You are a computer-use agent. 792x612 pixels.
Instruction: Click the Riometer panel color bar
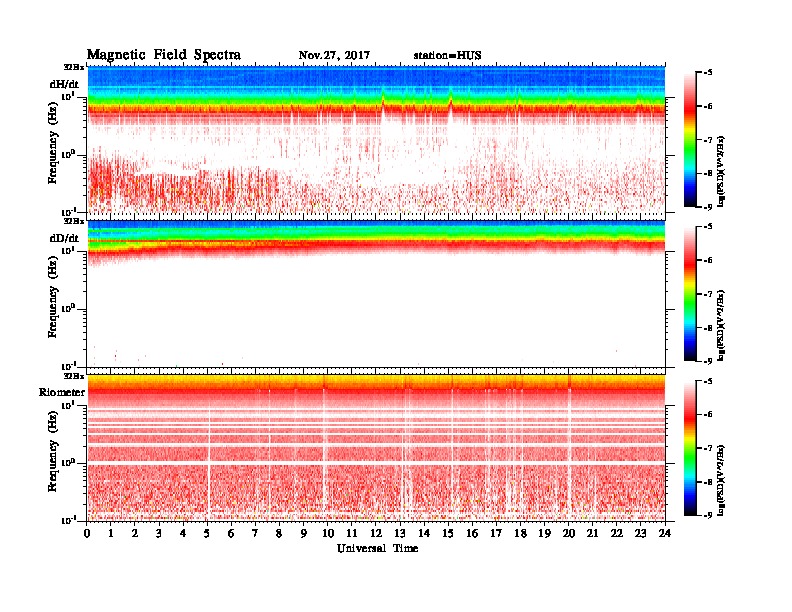690,448
